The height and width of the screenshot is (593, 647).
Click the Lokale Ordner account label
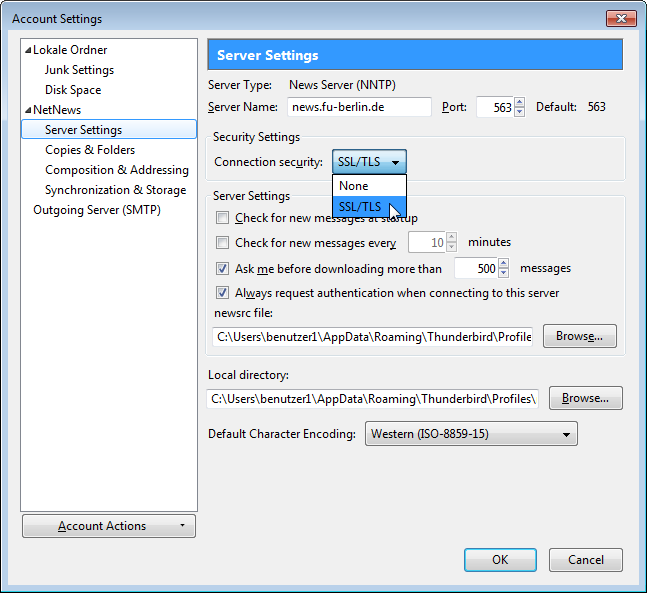point(70,50)
